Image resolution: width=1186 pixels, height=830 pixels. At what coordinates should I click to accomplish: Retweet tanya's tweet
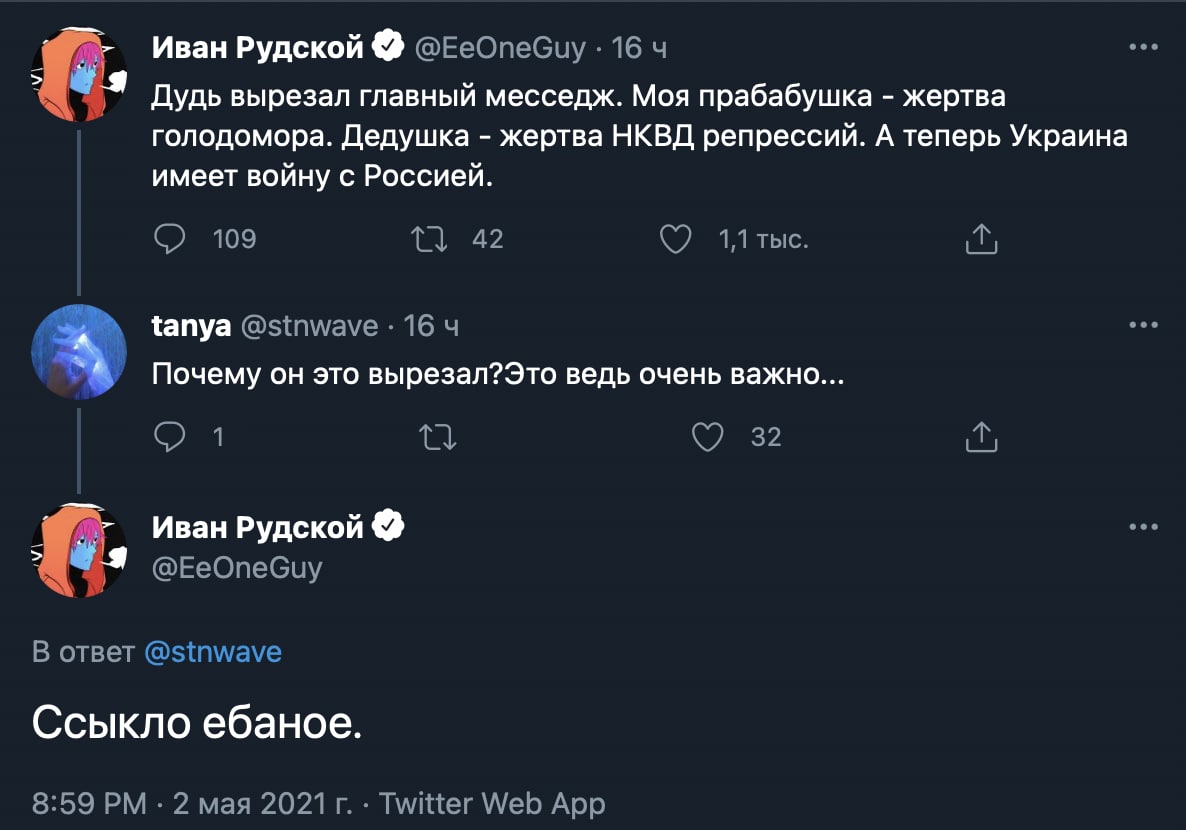click(x=438, y=437)
